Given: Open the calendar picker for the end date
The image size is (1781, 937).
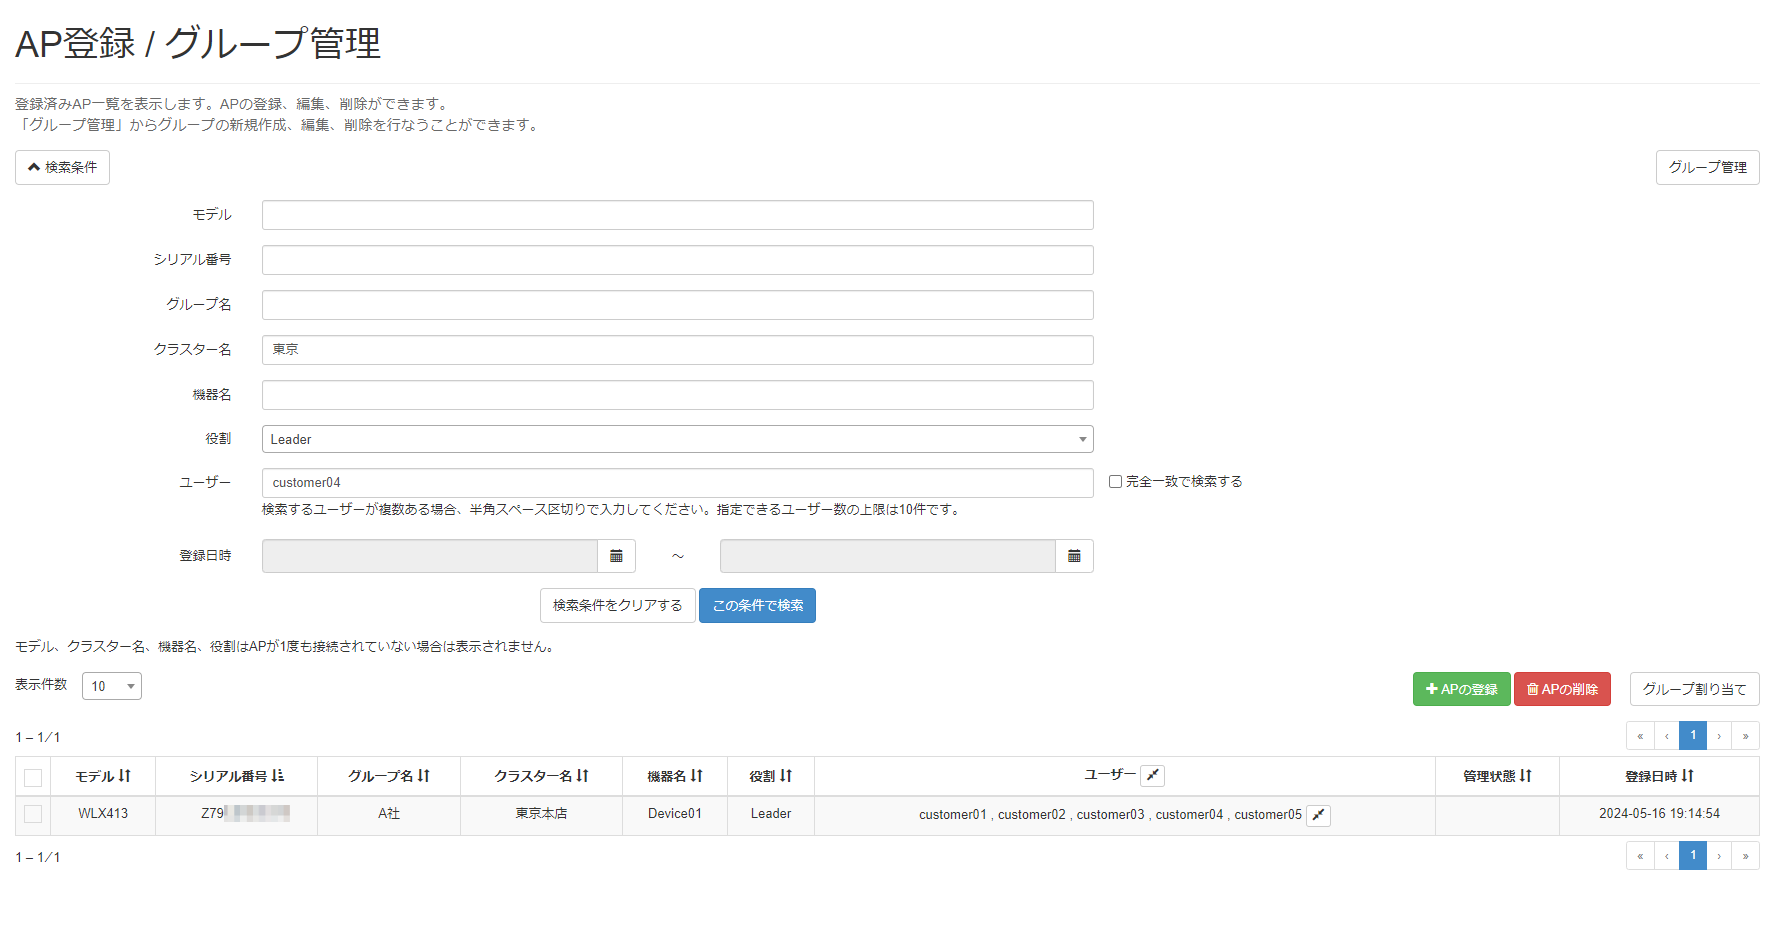Looking at the screenshot, I should point(1073,556).
